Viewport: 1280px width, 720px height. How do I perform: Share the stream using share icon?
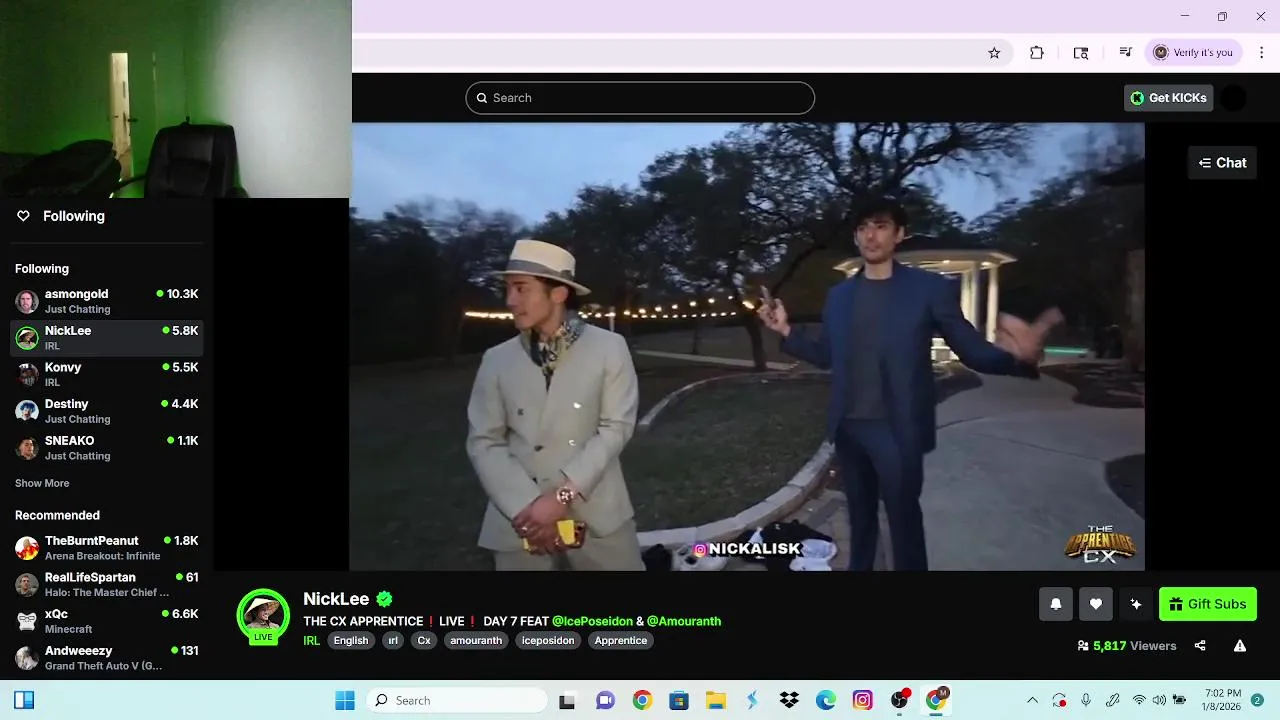[x=1200, y=646]
